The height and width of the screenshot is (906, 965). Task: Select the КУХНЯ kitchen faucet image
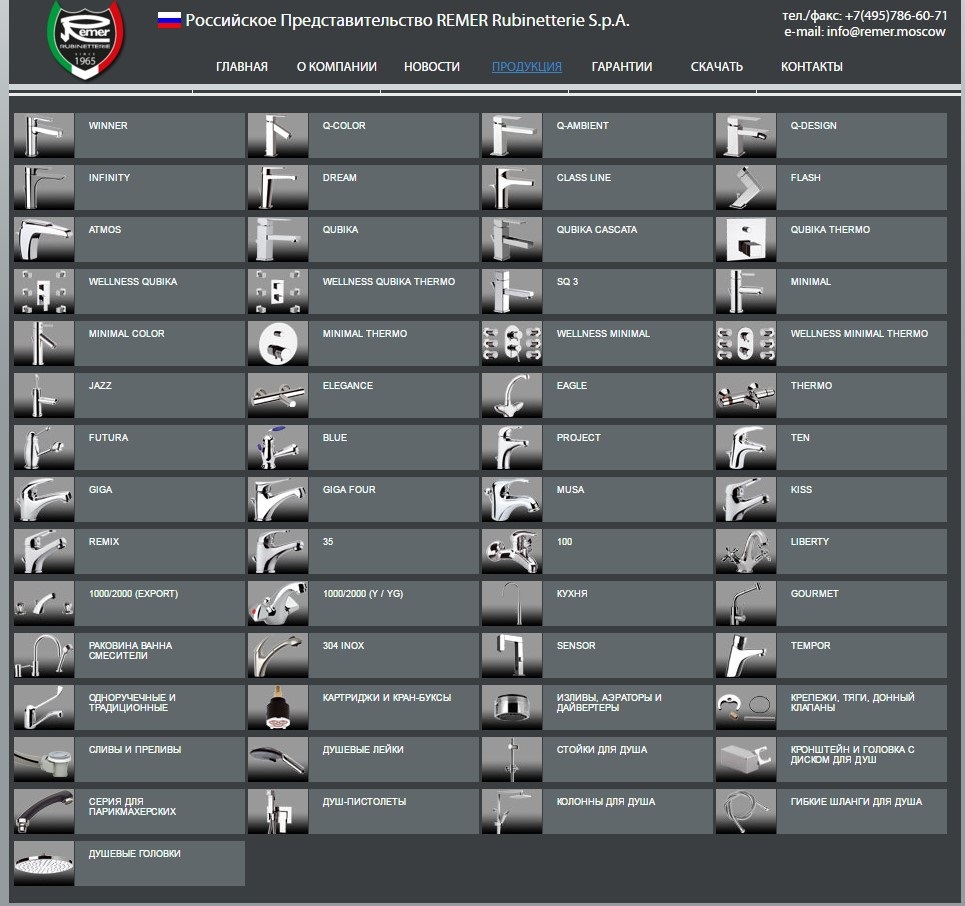coord(512,603)
